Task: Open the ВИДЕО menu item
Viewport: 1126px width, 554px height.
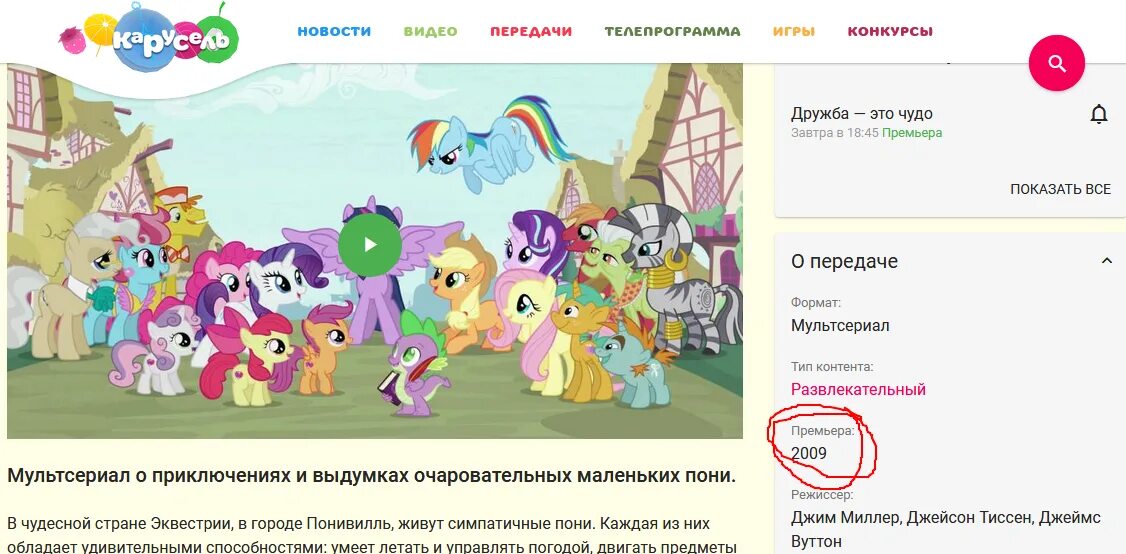Action: point(430,32)
